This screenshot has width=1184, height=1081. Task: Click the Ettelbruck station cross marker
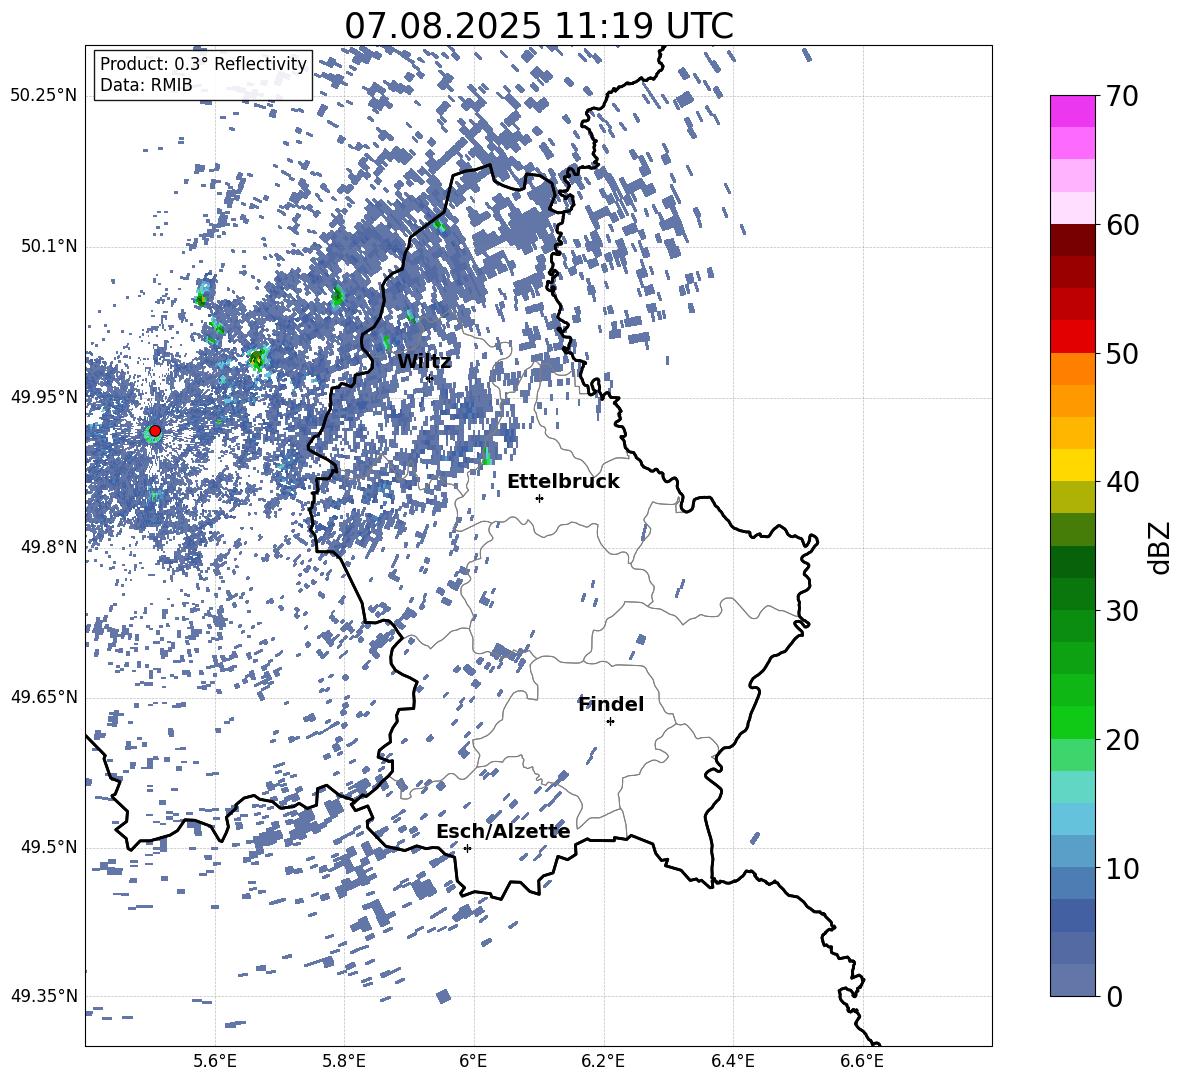tap(539, 498)
